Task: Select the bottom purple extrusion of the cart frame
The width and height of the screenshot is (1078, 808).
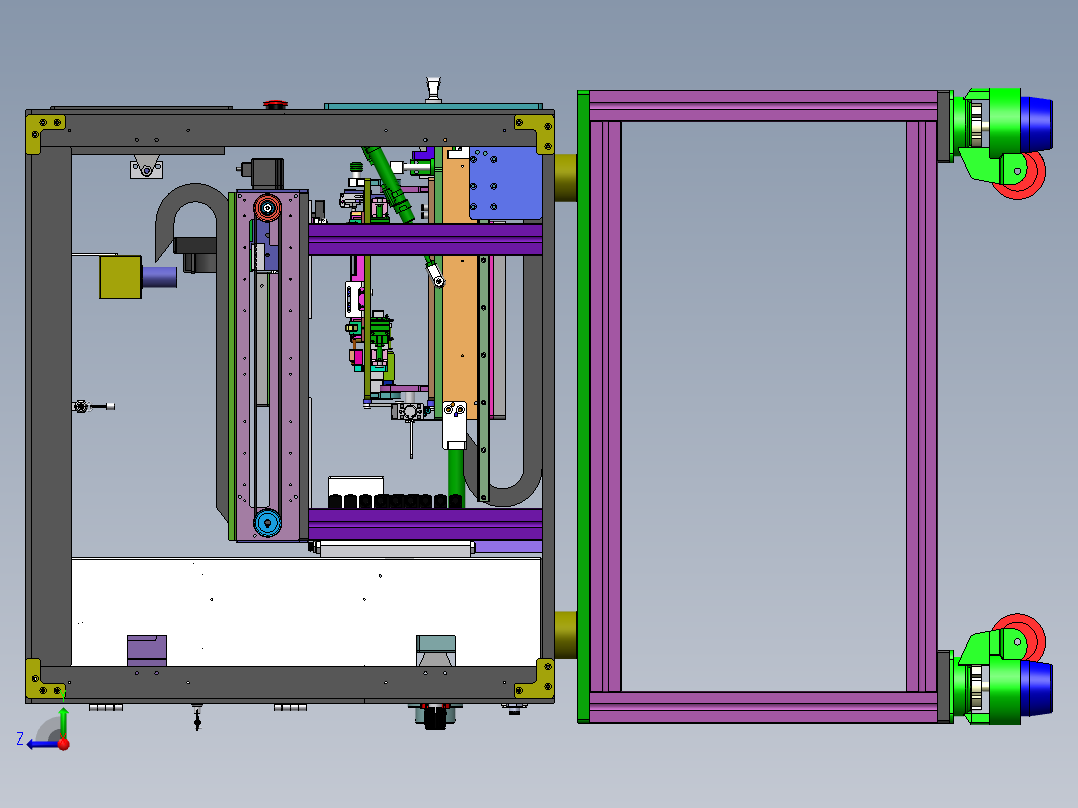Action: (763, 707)
